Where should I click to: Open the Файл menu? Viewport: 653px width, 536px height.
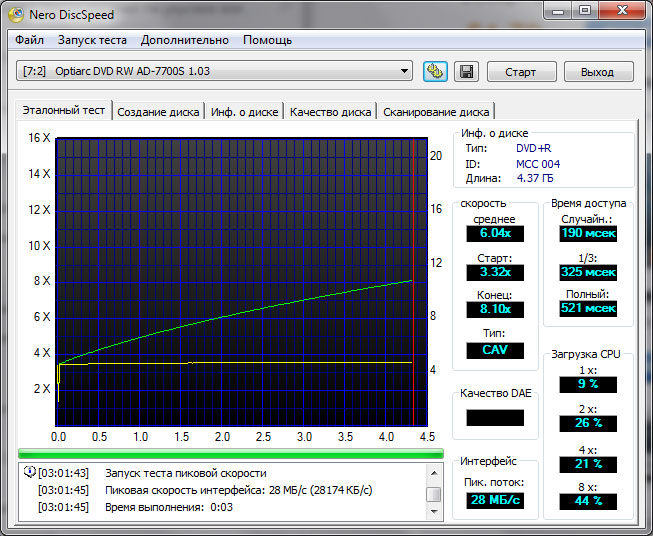(x=29, y=40)
